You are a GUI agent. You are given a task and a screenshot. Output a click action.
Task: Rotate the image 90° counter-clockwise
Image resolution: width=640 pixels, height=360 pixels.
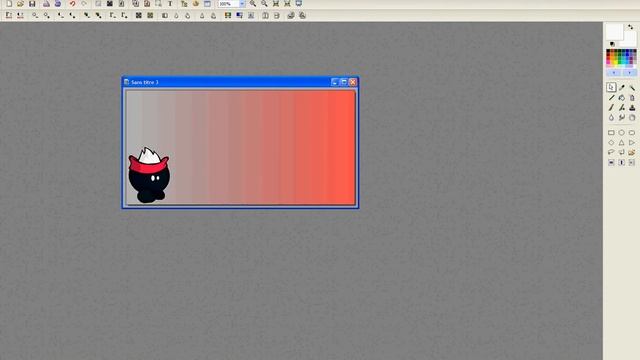[x=291, y=16]
